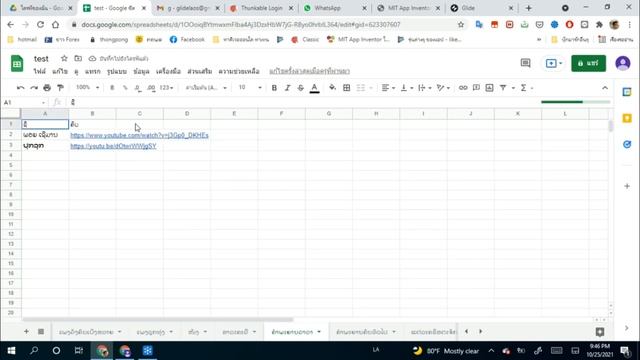The width and height of the screenshot is (640, 360).
Task: Open the Sheets home logo
Action: pos(17,63)
